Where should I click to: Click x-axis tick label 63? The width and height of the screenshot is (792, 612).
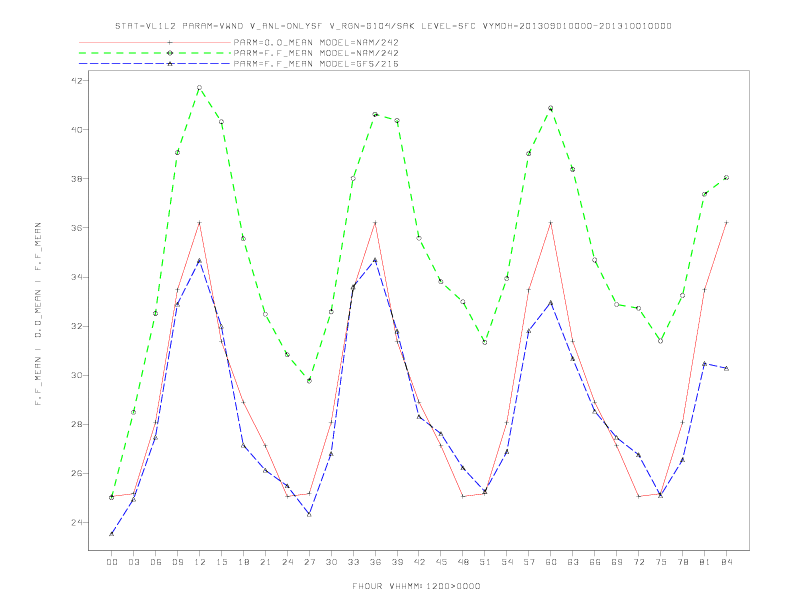[573, 562]
